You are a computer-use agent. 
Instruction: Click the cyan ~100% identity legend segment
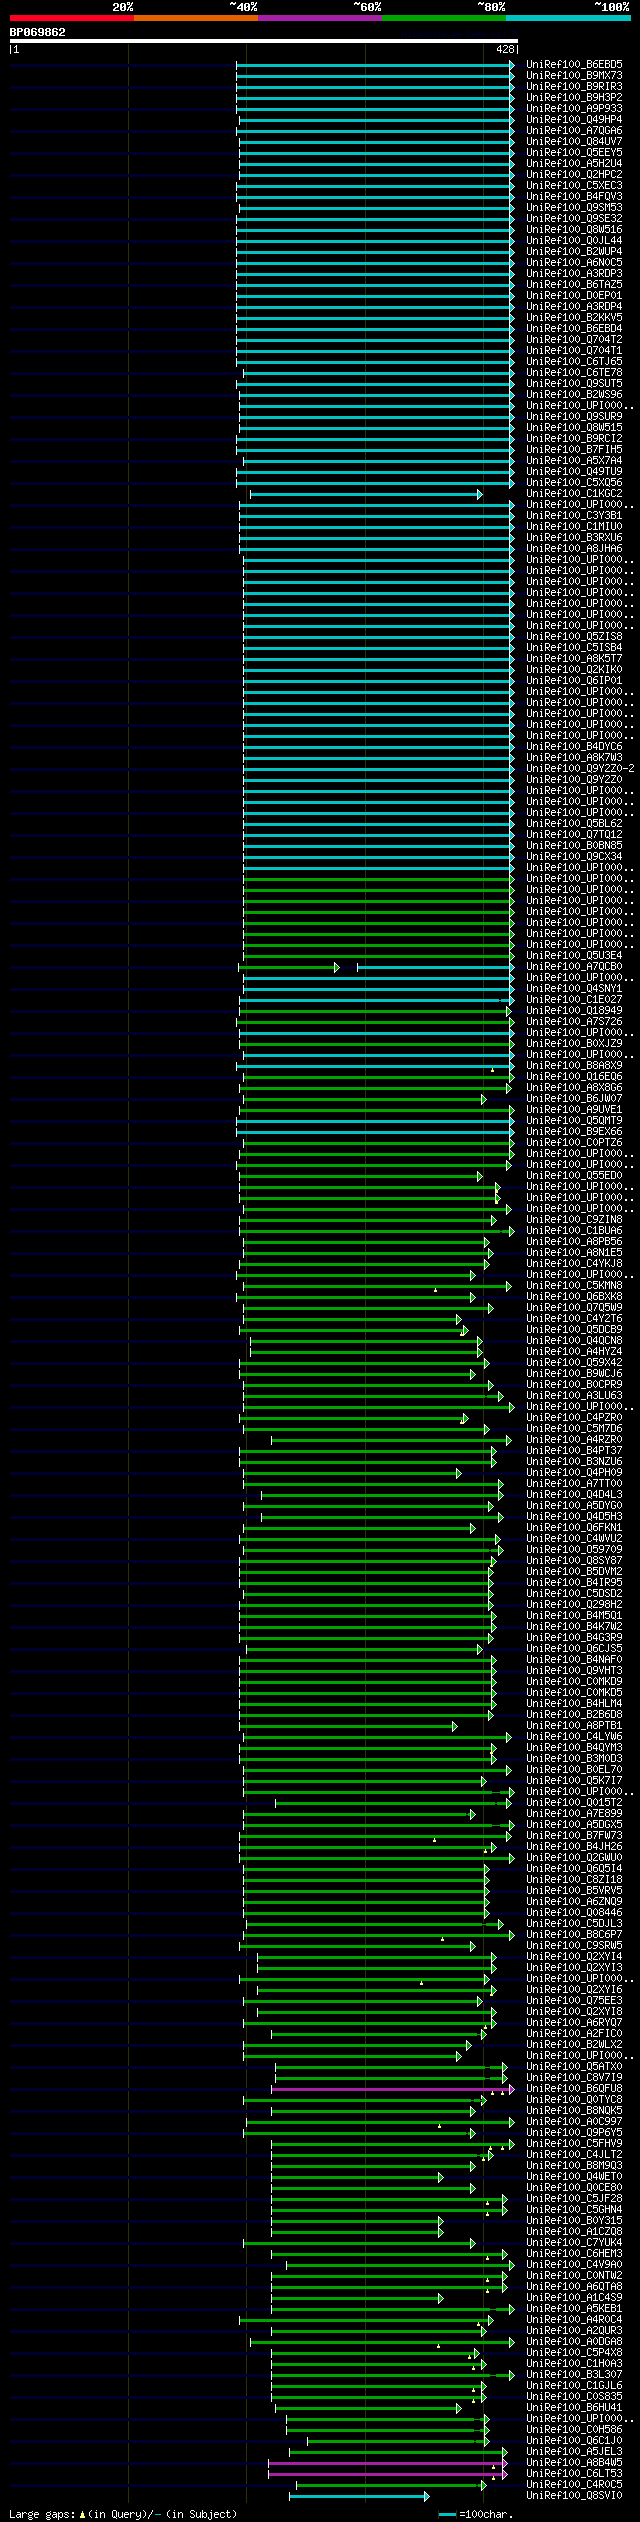[568, 18]
